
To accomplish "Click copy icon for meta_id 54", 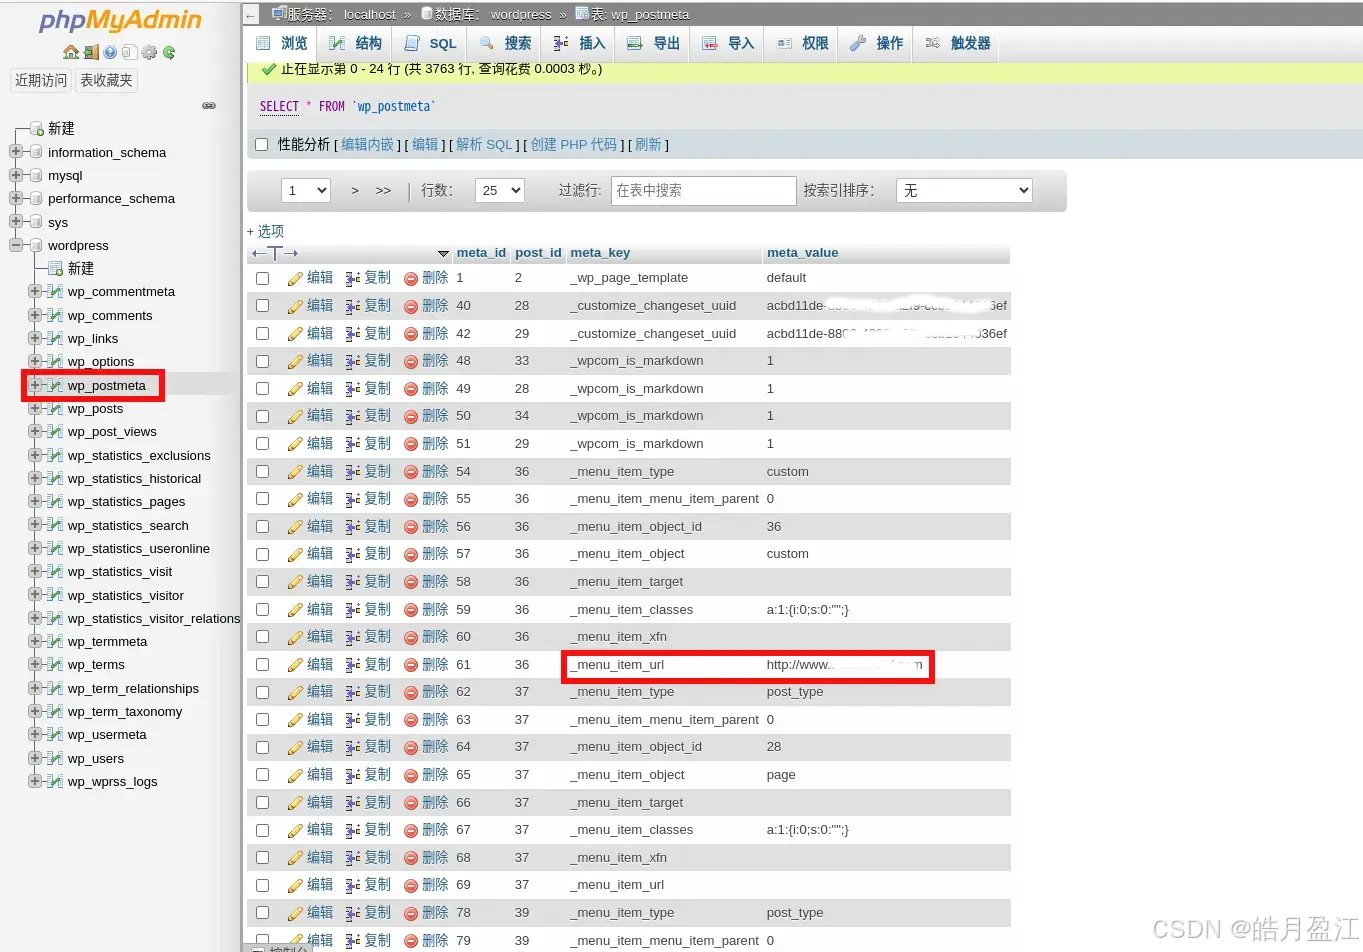I will (x=353, y=472).
